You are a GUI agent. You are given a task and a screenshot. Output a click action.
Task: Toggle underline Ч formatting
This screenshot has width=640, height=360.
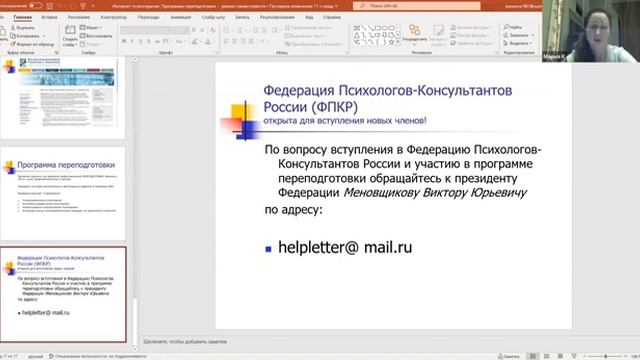point(140,41)
